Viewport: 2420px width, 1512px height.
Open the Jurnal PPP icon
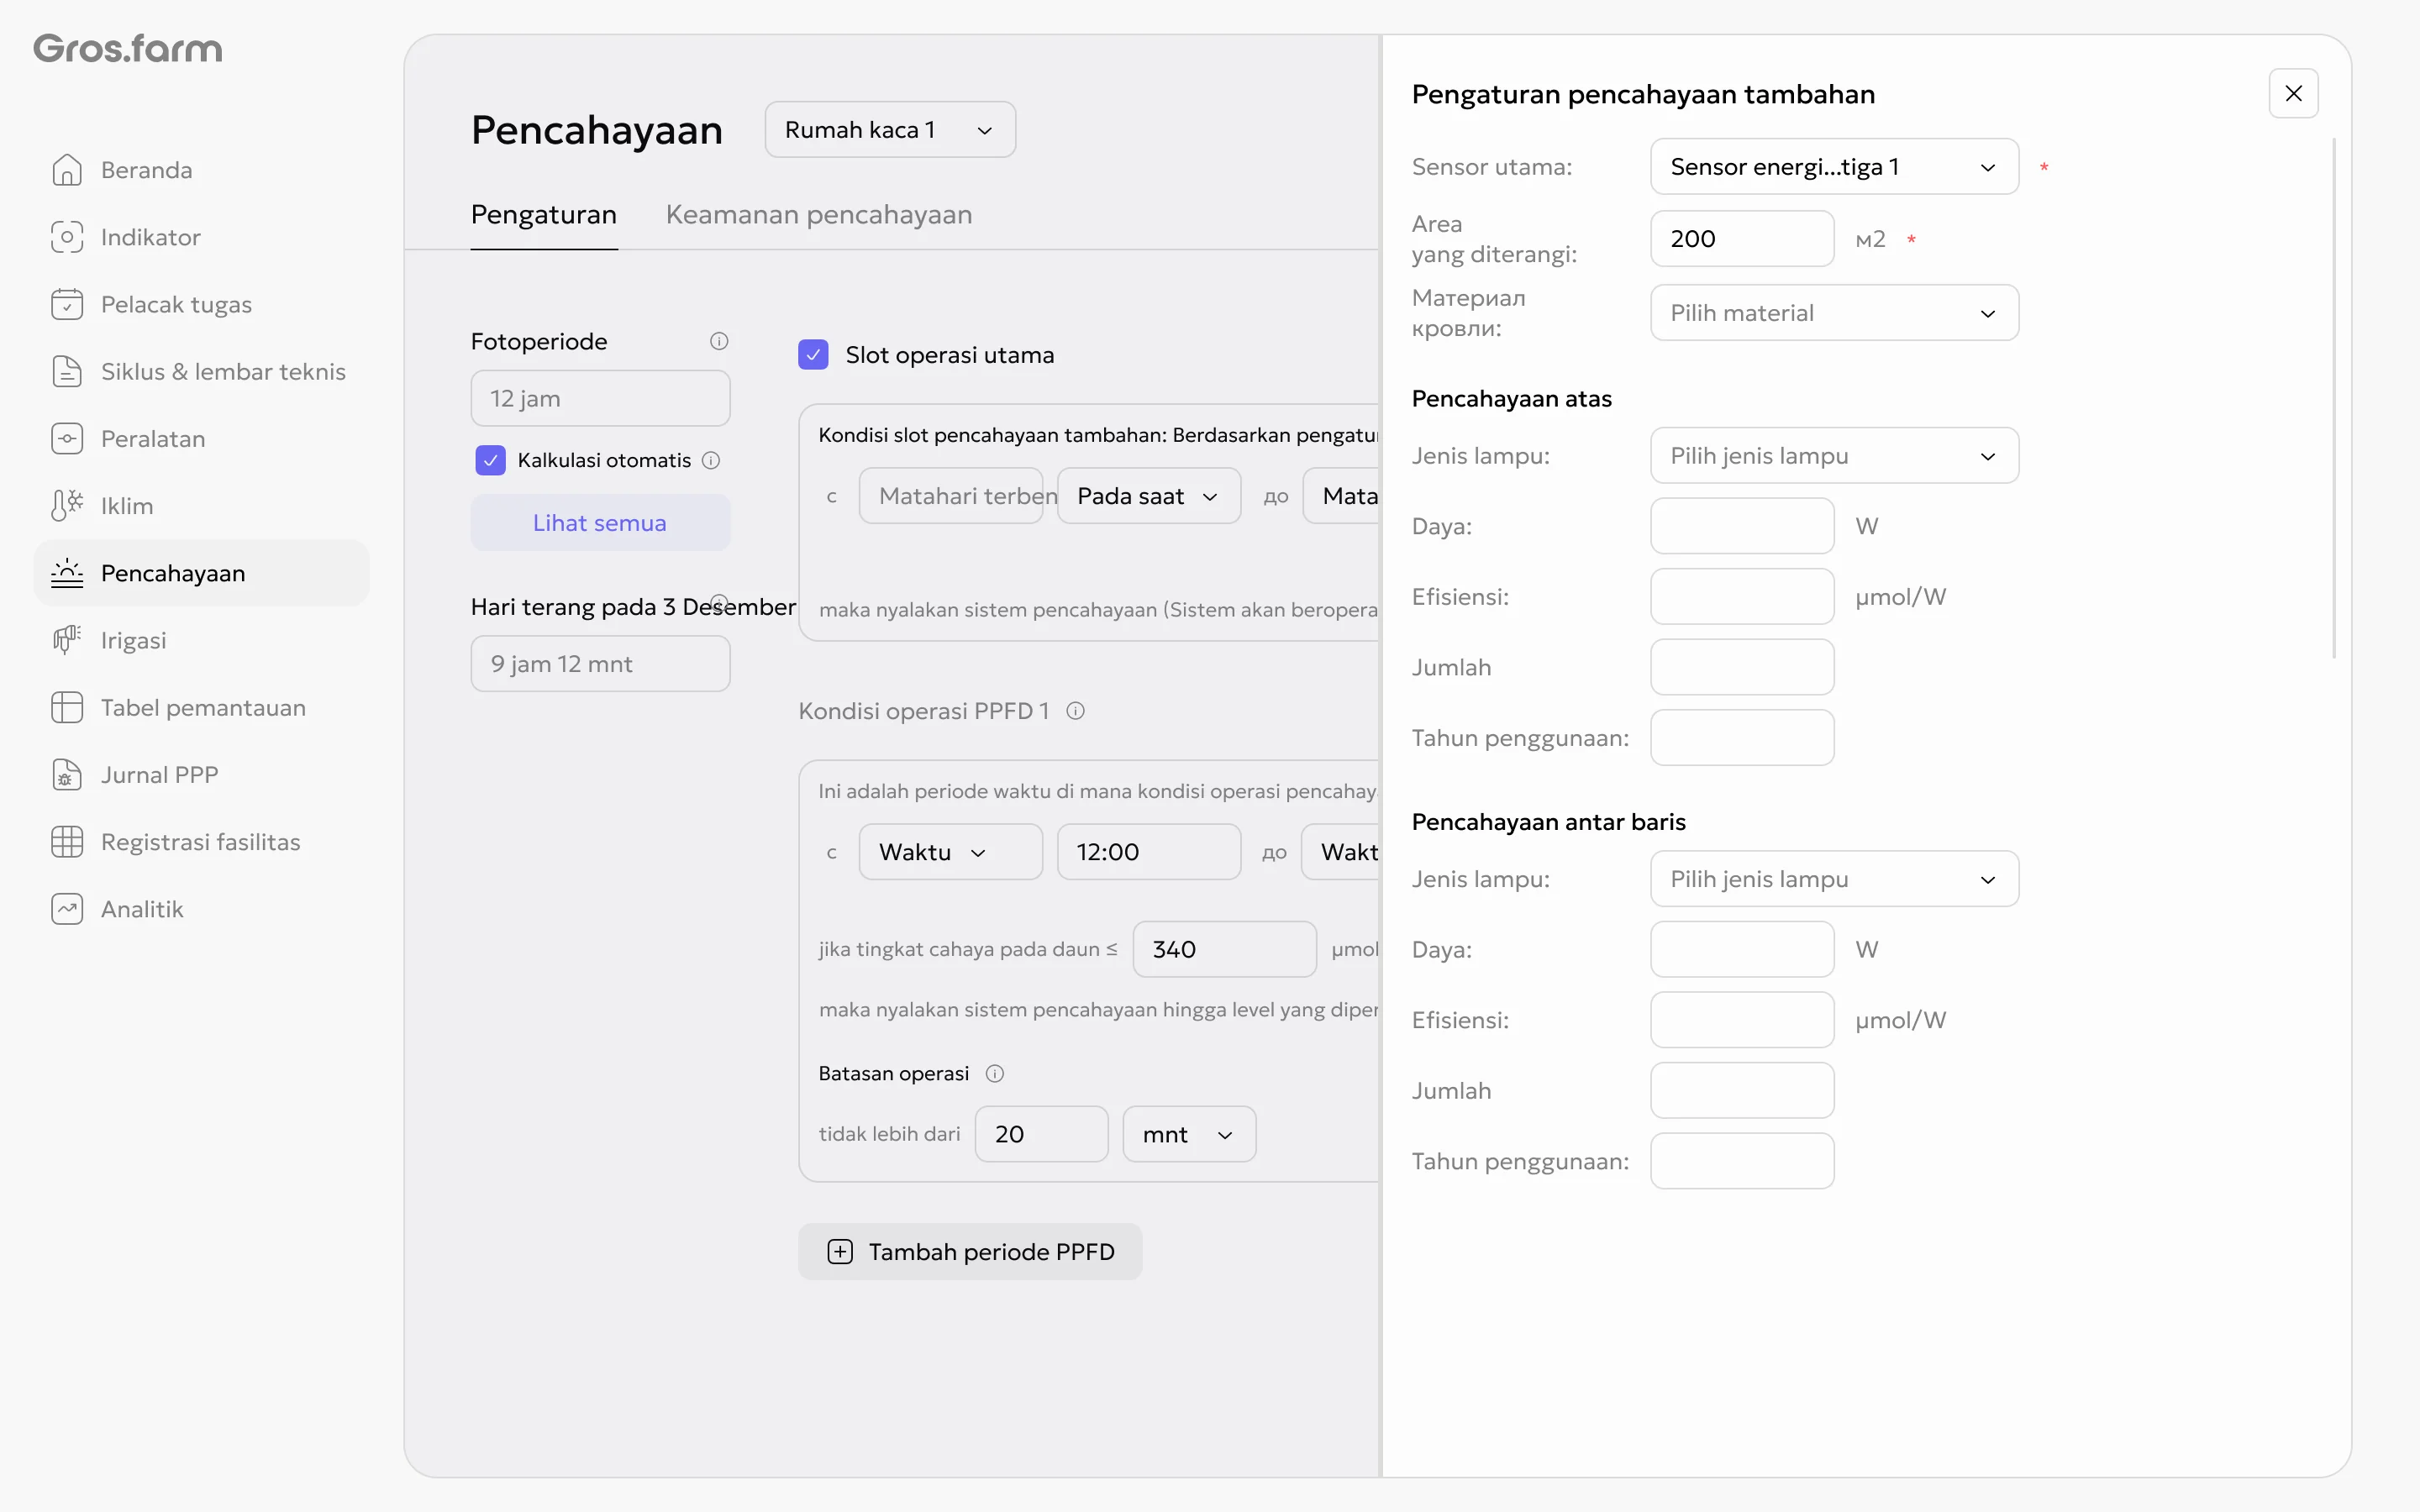tap(67, 775)
